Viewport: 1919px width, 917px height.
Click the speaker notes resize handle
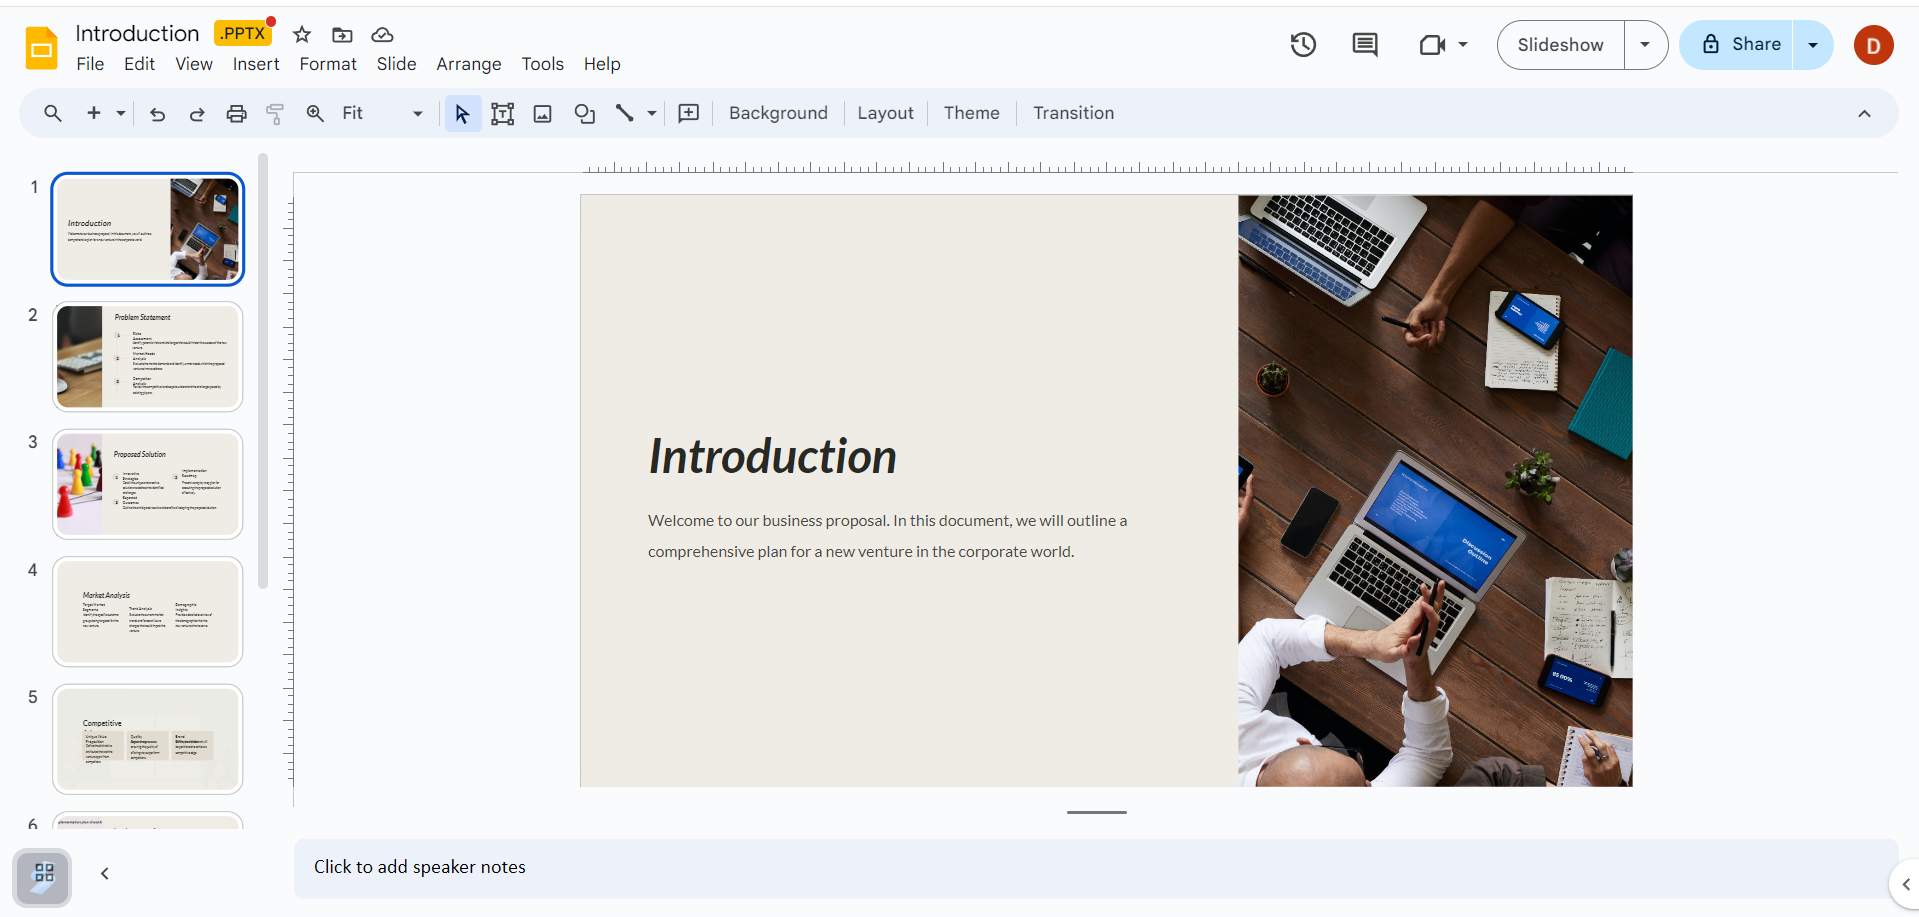pos(1096,812)
